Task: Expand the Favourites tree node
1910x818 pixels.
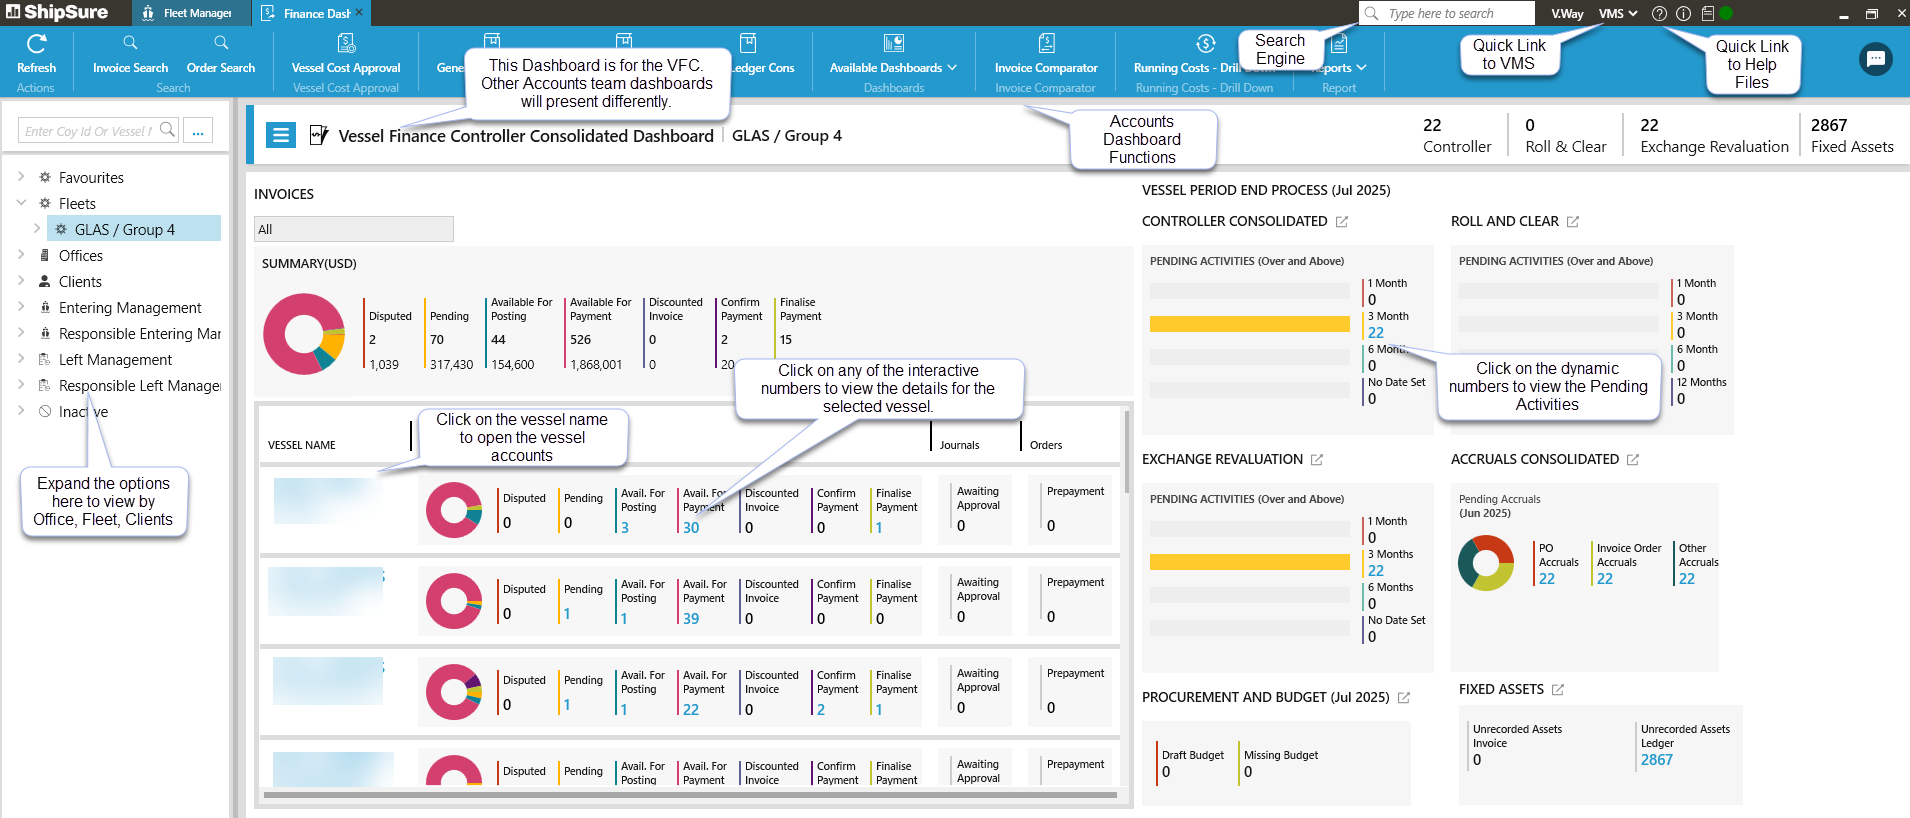Action: tap(21, 177)
